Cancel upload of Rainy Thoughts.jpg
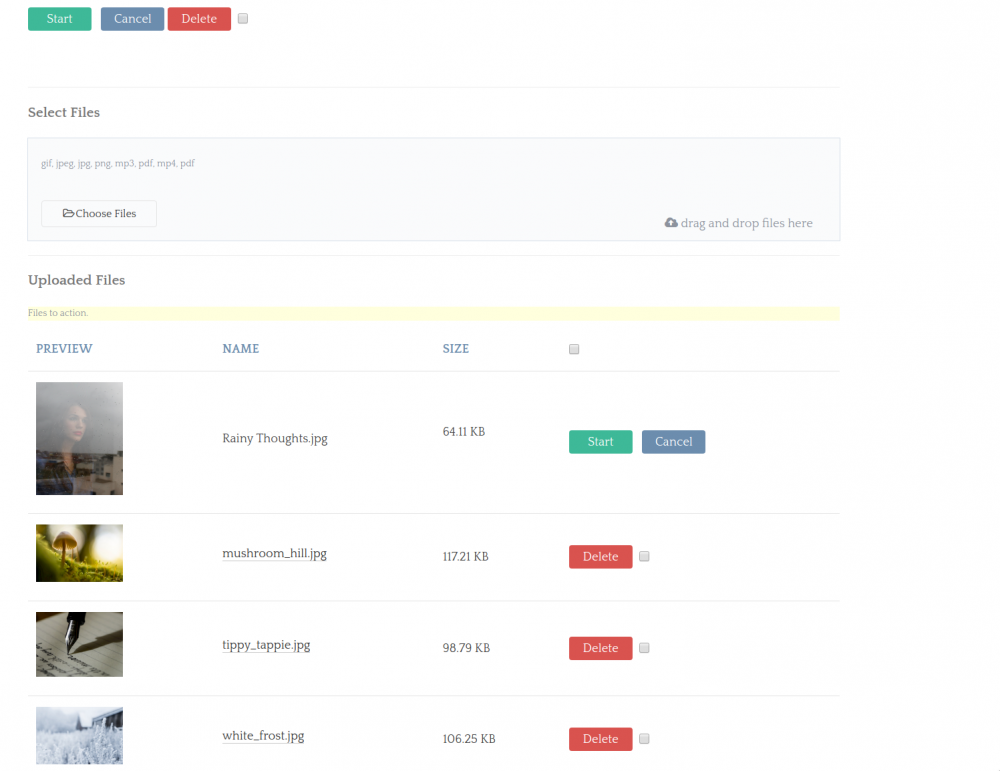 click(673, 442)
